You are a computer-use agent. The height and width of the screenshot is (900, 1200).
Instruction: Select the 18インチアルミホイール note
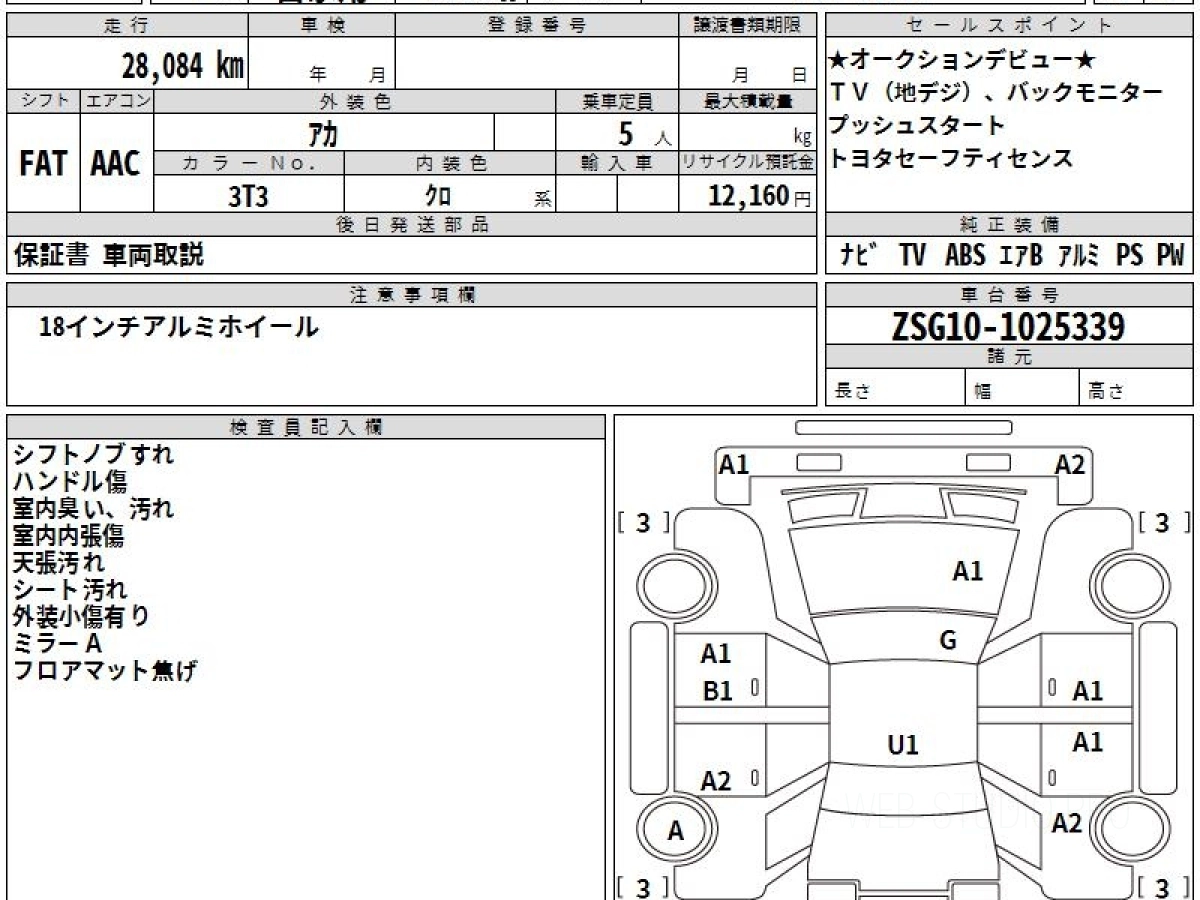[x=178, y=326]
